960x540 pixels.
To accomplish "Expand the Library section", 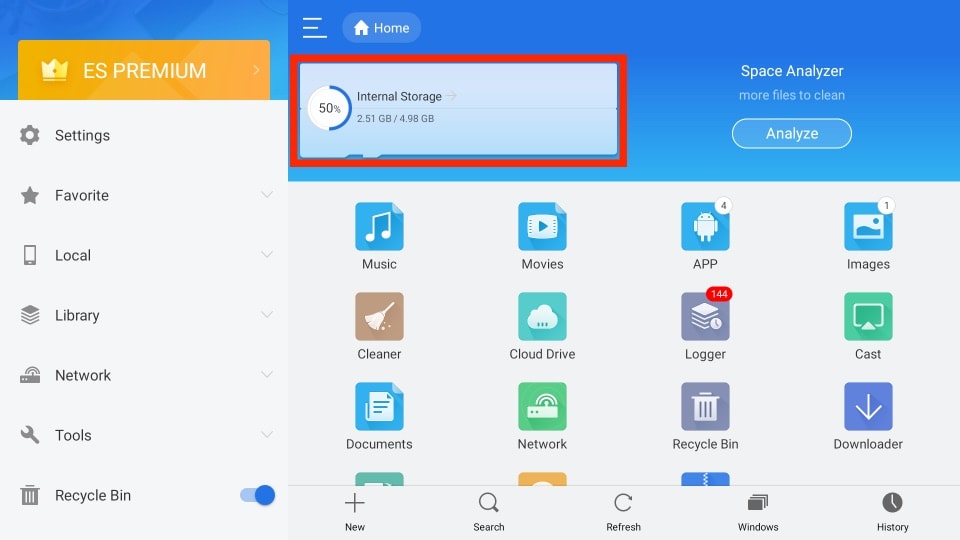I will tap(266, 315).
